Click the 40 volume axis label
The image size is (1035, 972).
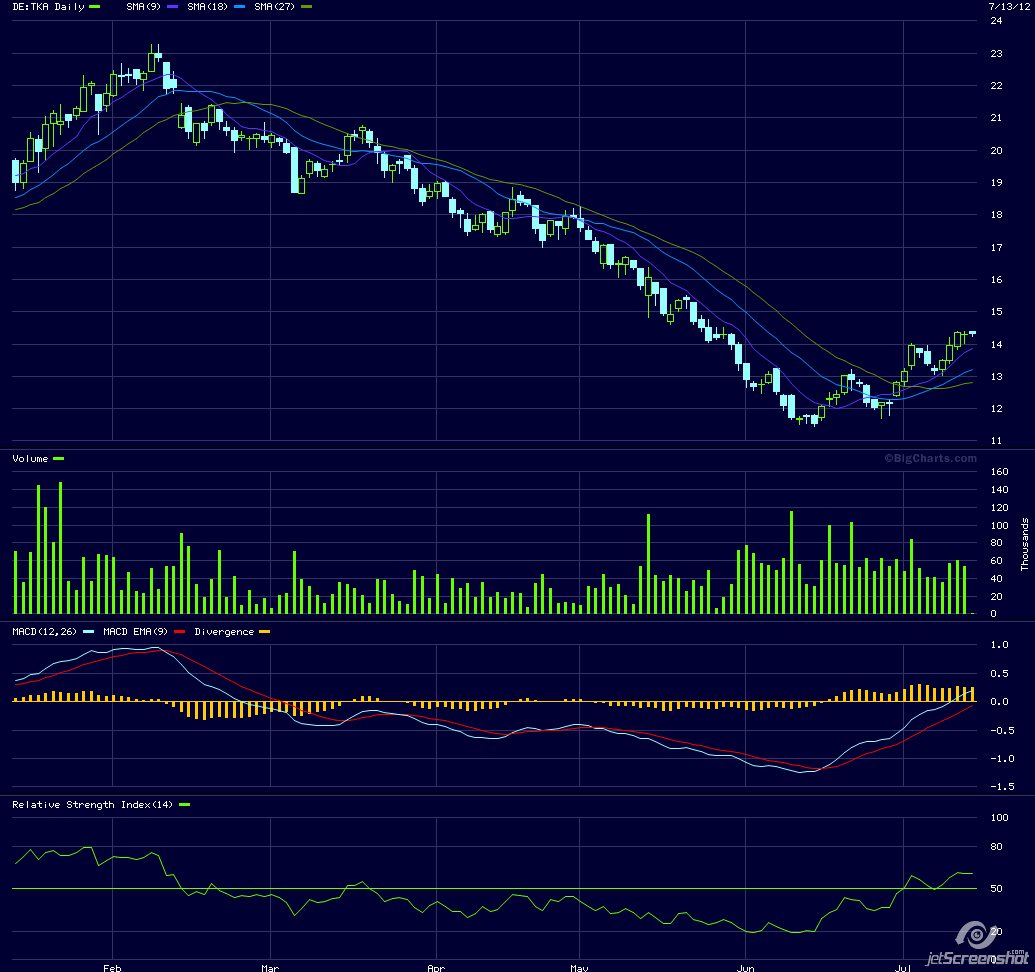pos(996,579)
